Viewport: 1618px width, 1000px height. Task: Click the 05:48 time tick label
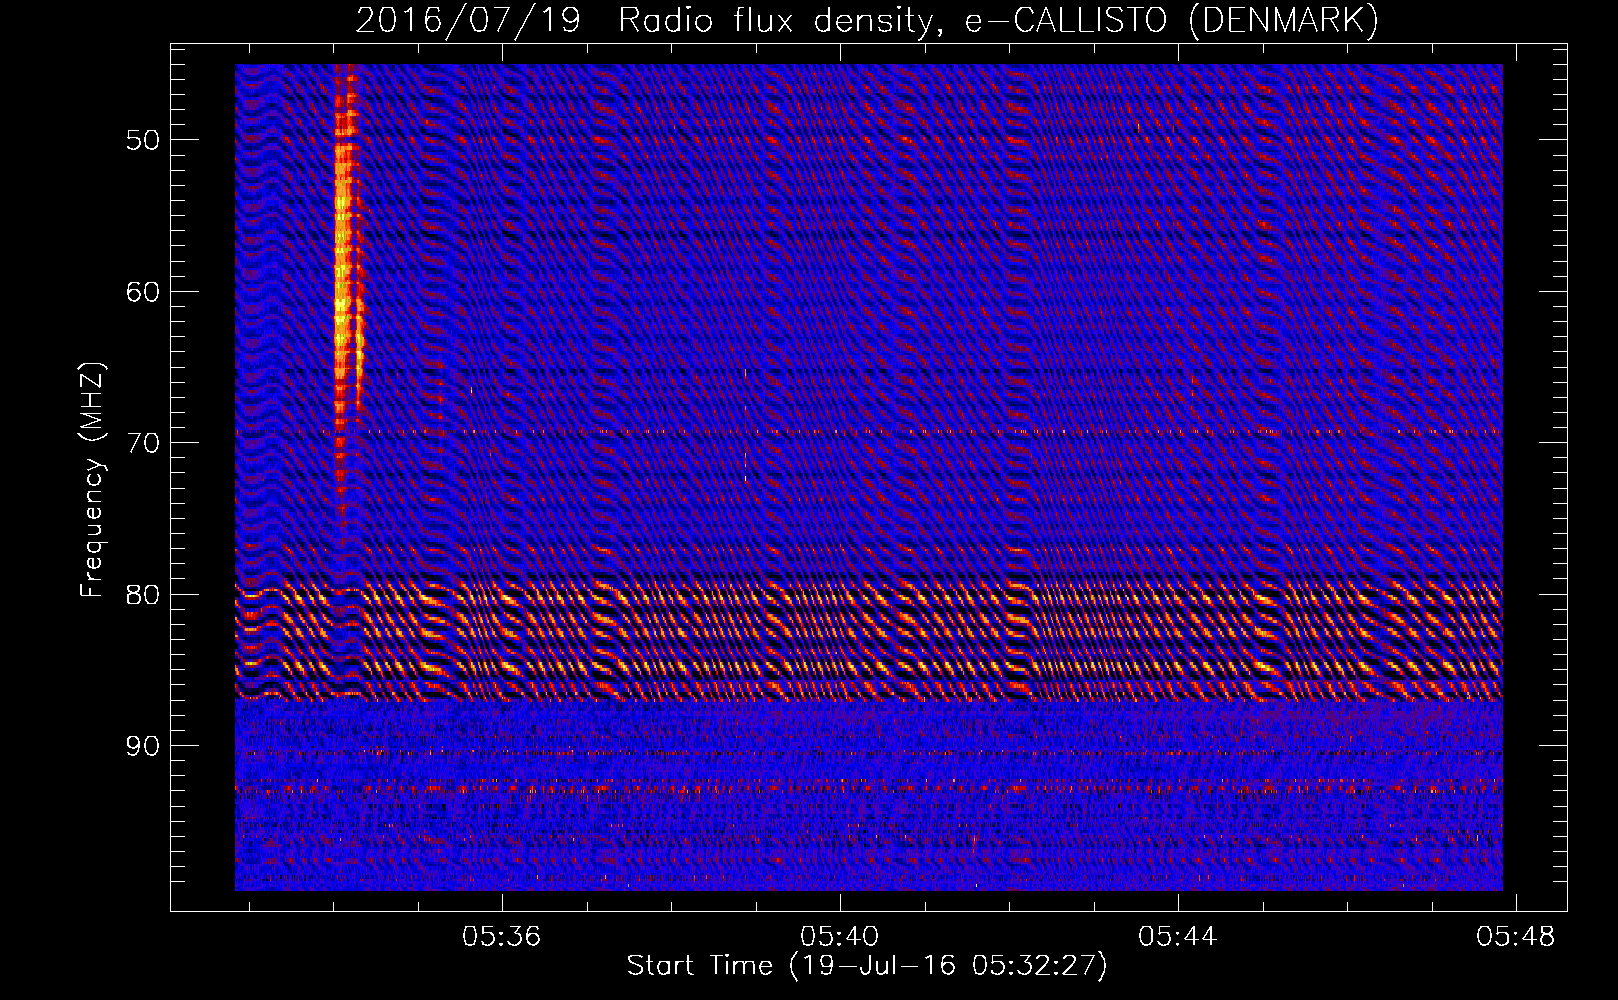(x=1516, y=936)
